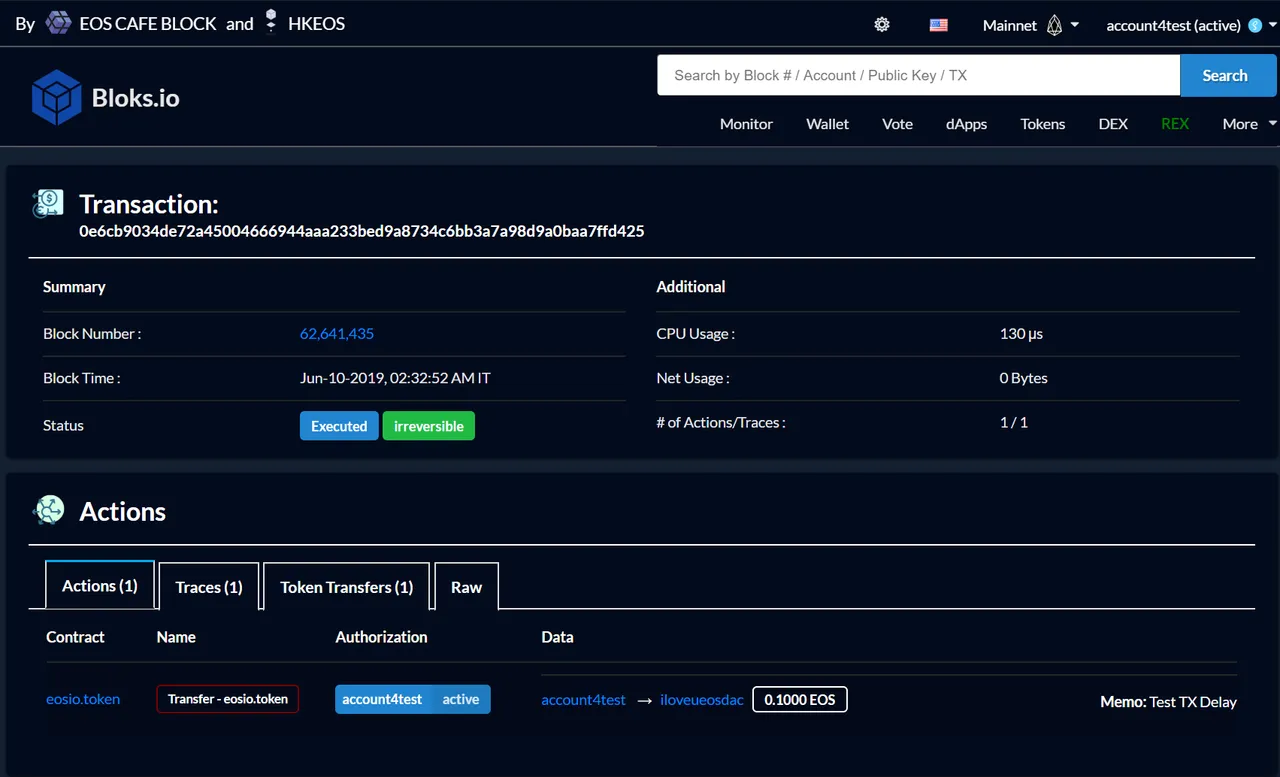Screen dimensions: 1280x777
Task: Click the CPU usage 130 µs value
Action: [1021, 334]
